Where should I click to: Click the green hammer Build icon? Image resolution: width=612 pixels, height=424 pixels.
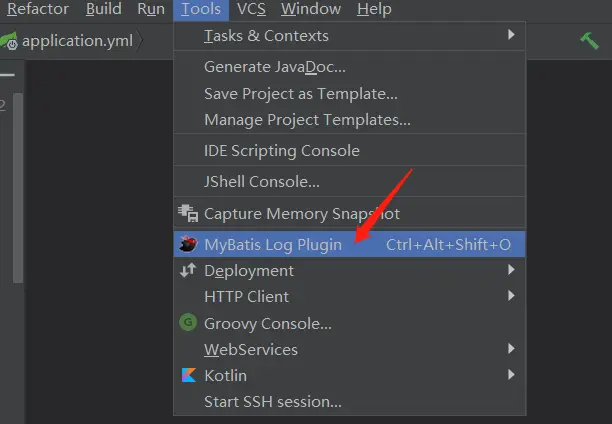(x=589, y=40)
